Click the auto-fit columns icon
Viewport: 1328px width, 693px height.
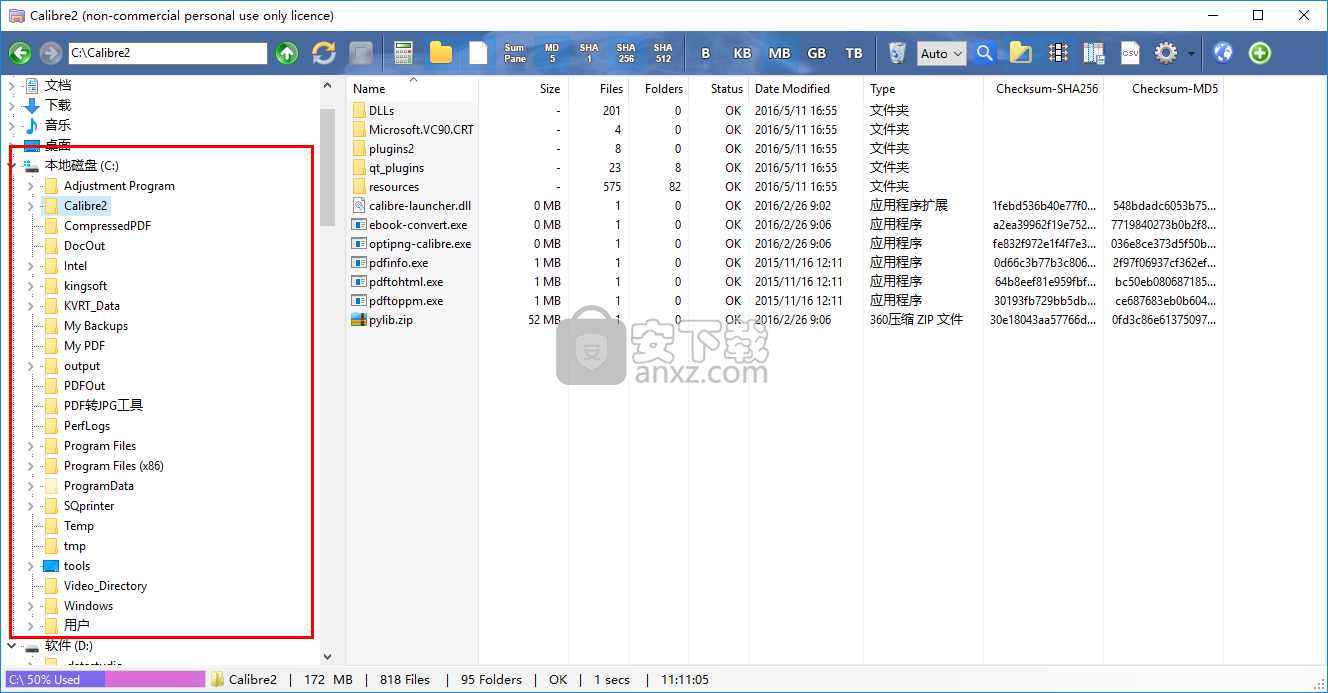click(x=1058, y=53)
